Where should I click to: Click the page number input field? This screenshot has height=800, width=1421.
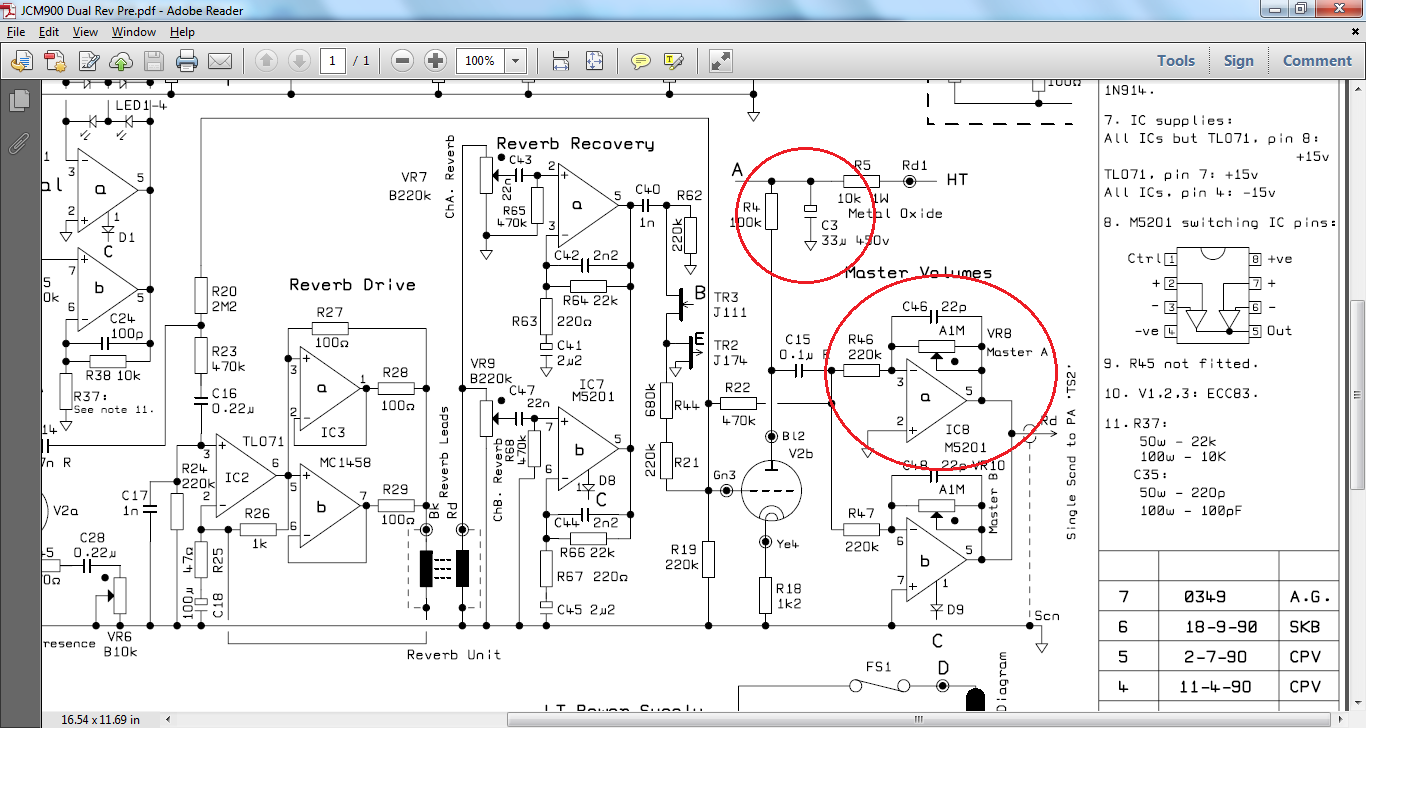(333, 61)
